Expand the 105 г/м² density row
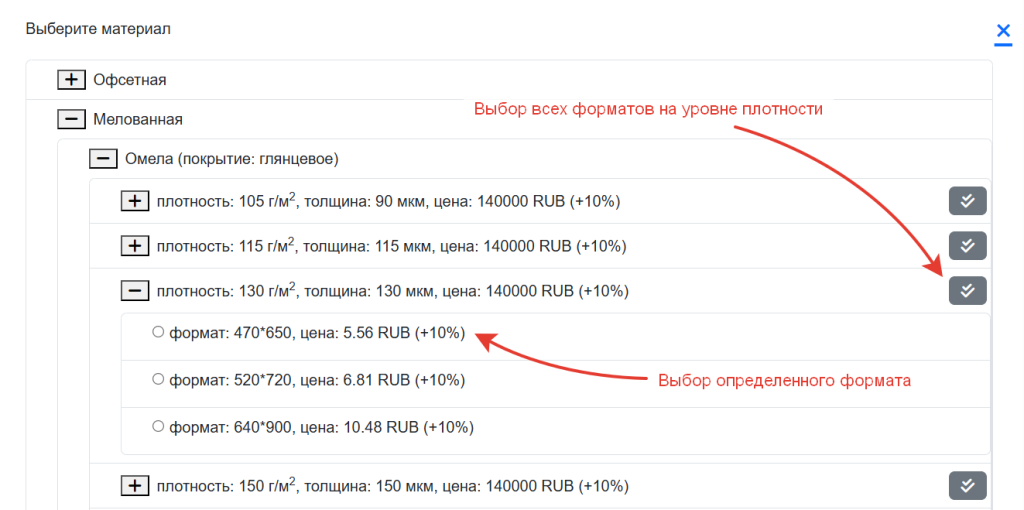This screenshot has width=1024, height=510. click(x=135, y=201)
